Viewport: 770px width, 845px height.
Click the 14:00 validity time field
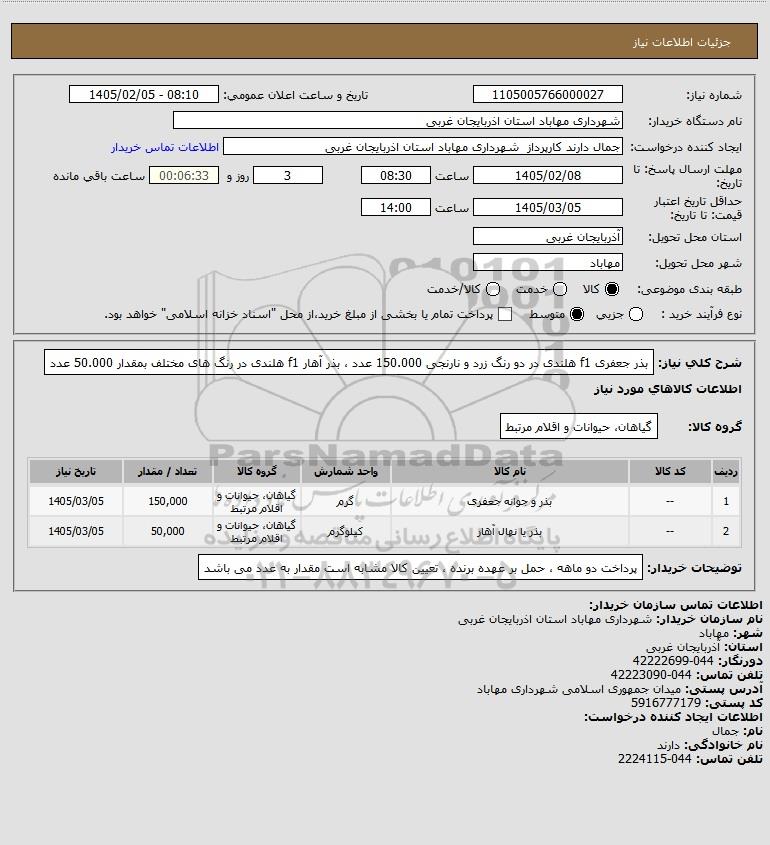[x=396, y=207]
